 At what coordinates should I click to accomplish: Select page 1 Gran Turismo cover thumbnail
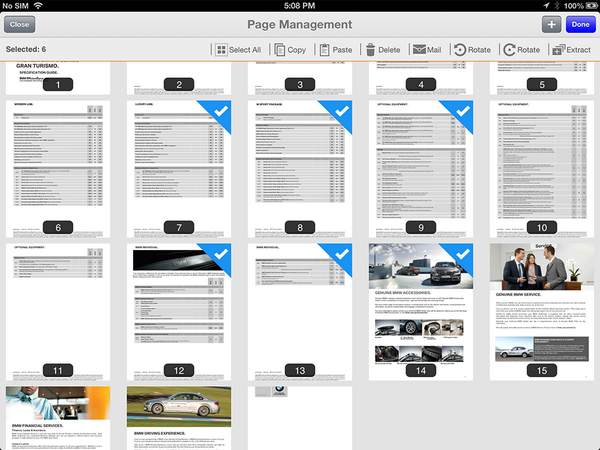(58, 78)
